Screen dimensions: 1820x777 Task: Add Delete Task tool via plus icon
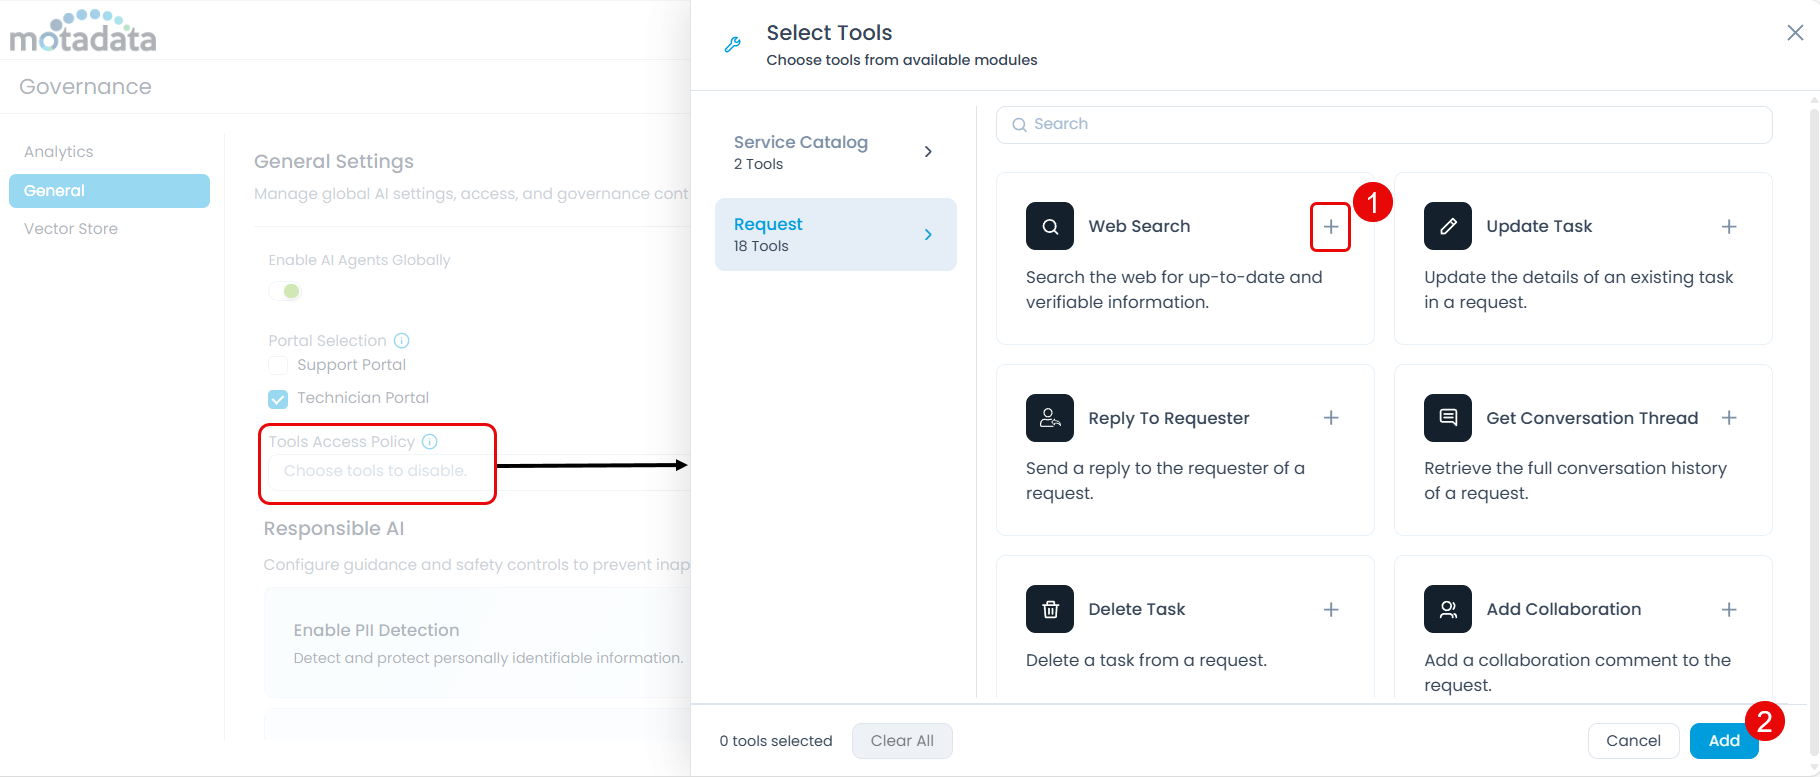click(x=1330, y=610)
